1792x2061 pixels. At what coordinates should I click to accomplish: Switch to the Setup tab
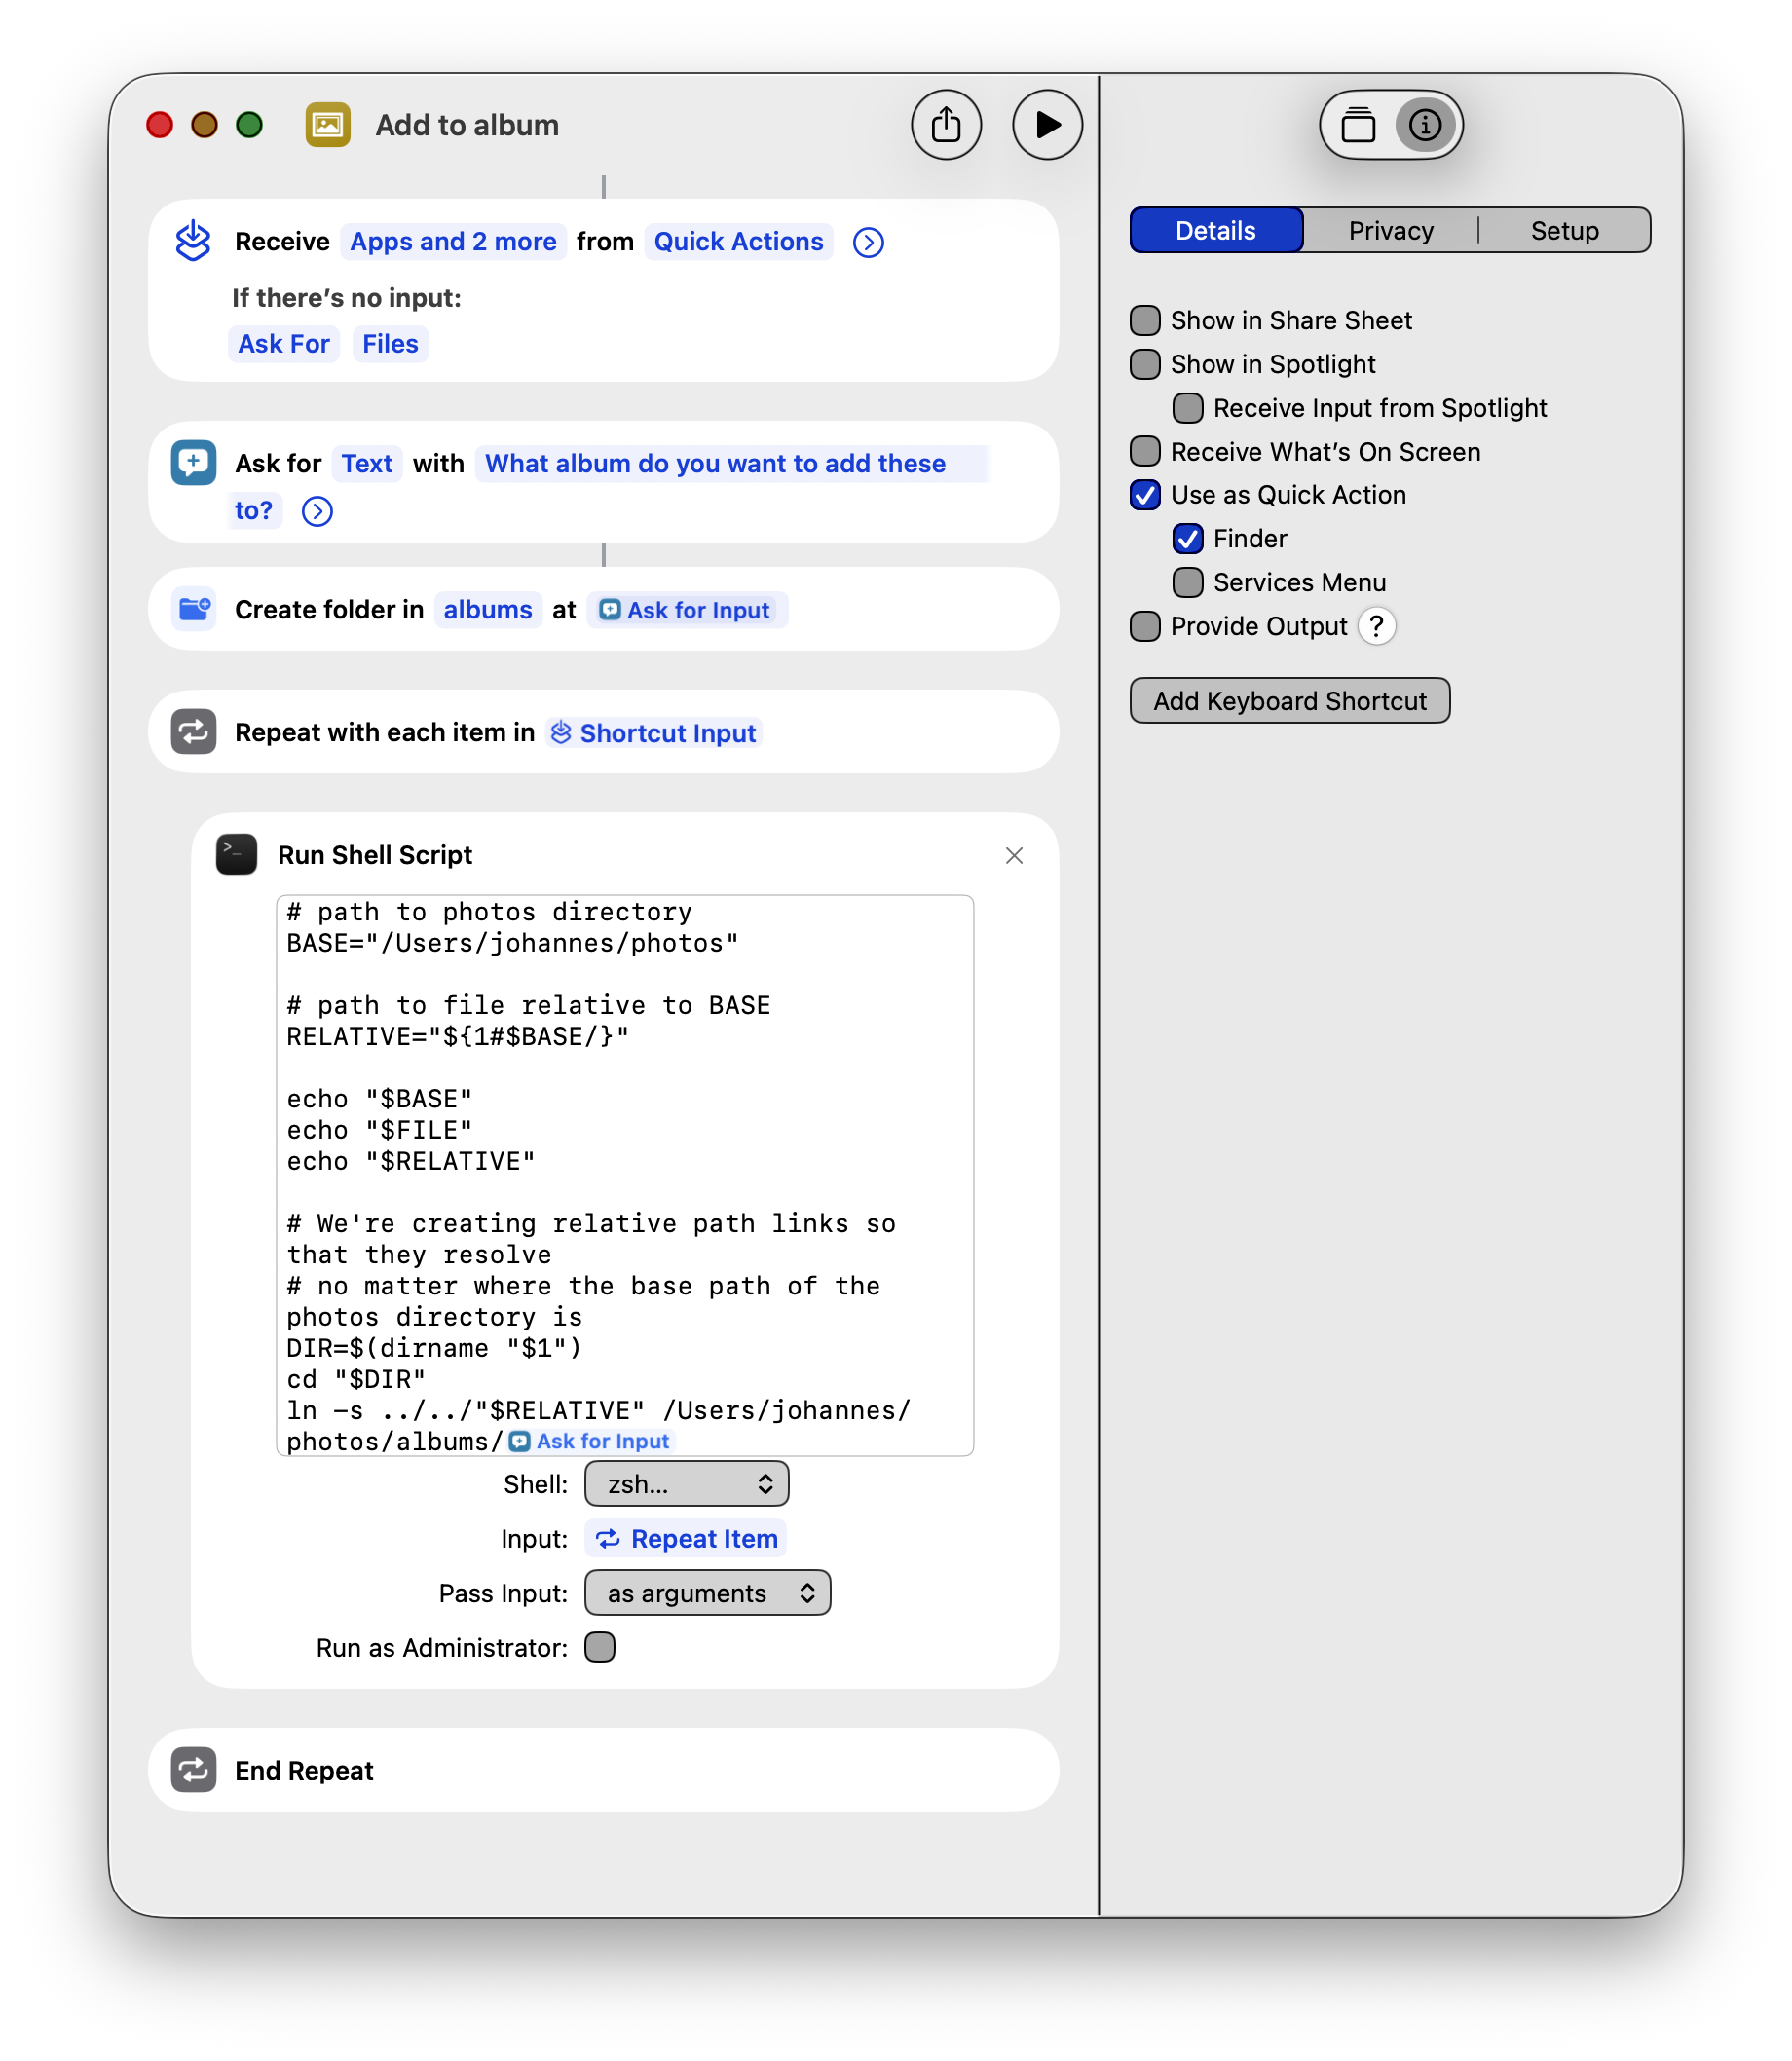pyautogui.click(x=1564, y=231)
